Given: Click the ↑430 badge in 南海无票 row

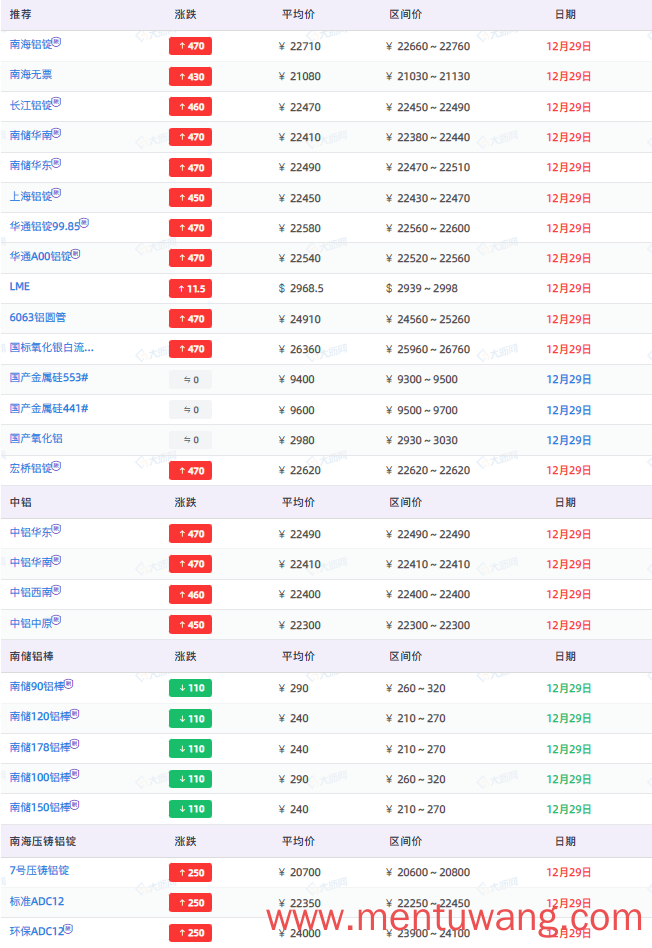Looking at the screenshot, I should (191, 77).
